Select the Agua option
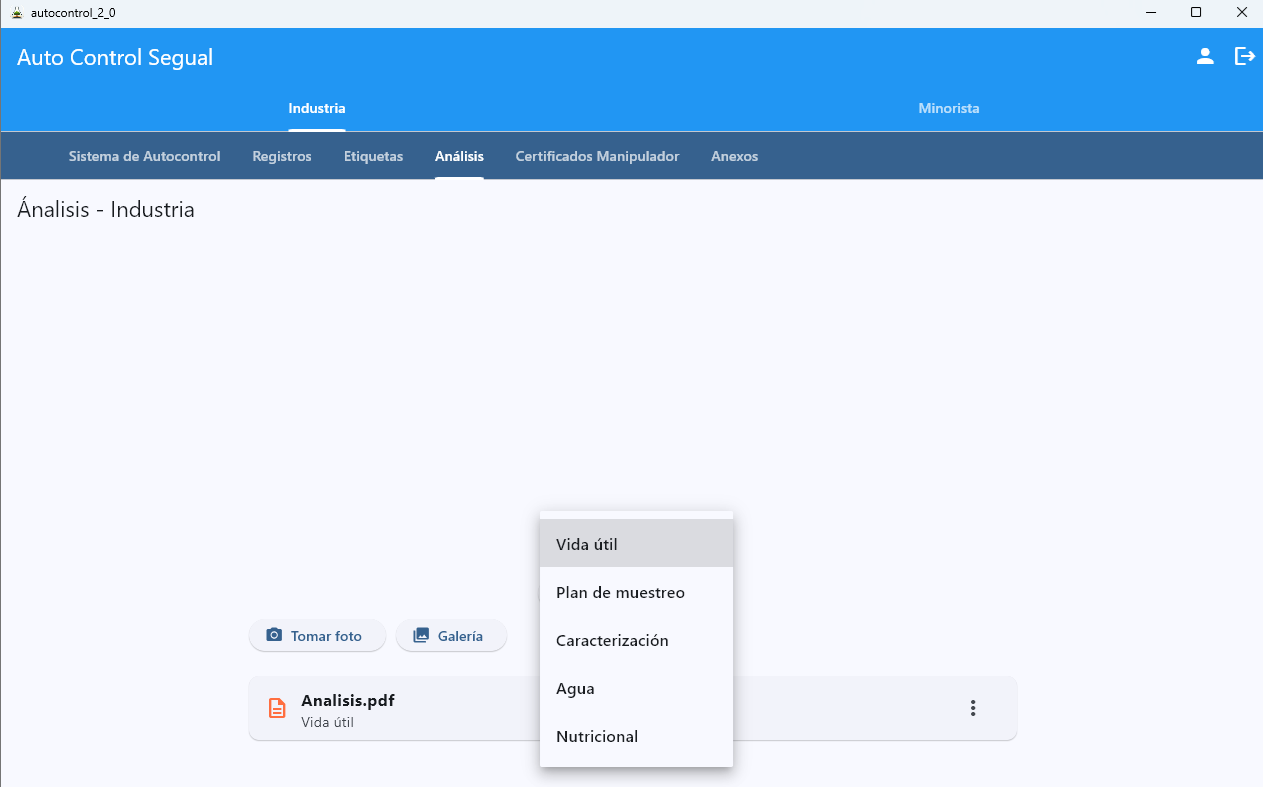Screen dimensions: 1264x787 [636, 688]
